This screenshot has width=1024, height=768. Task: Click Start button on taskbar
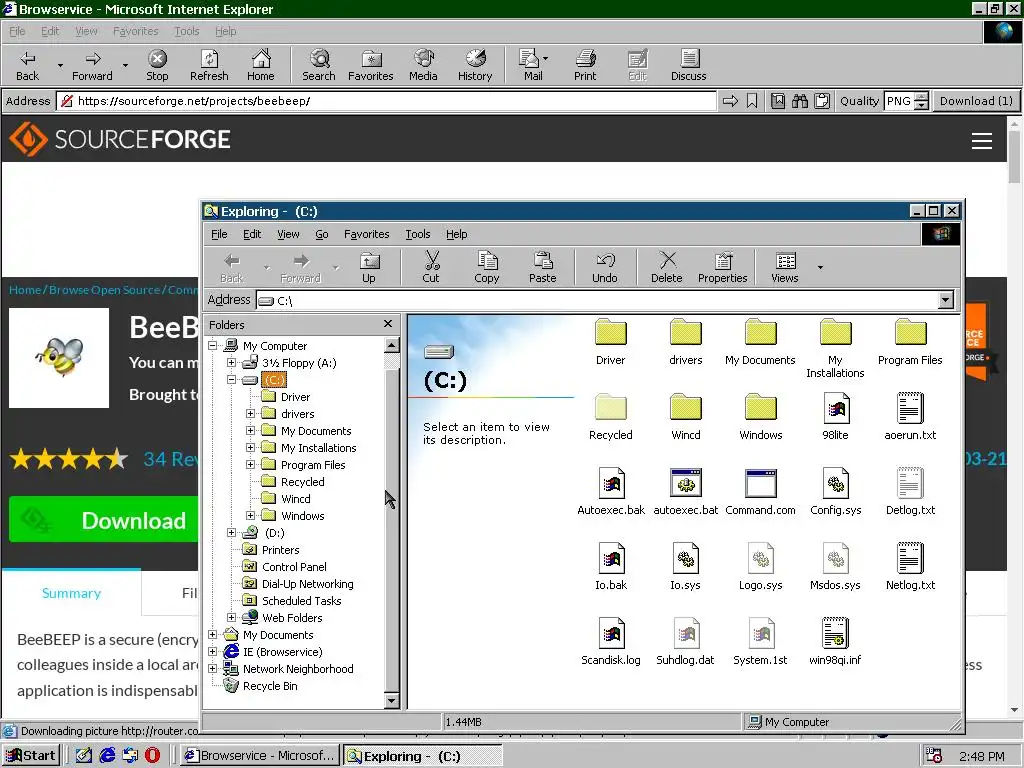(31, 756)
